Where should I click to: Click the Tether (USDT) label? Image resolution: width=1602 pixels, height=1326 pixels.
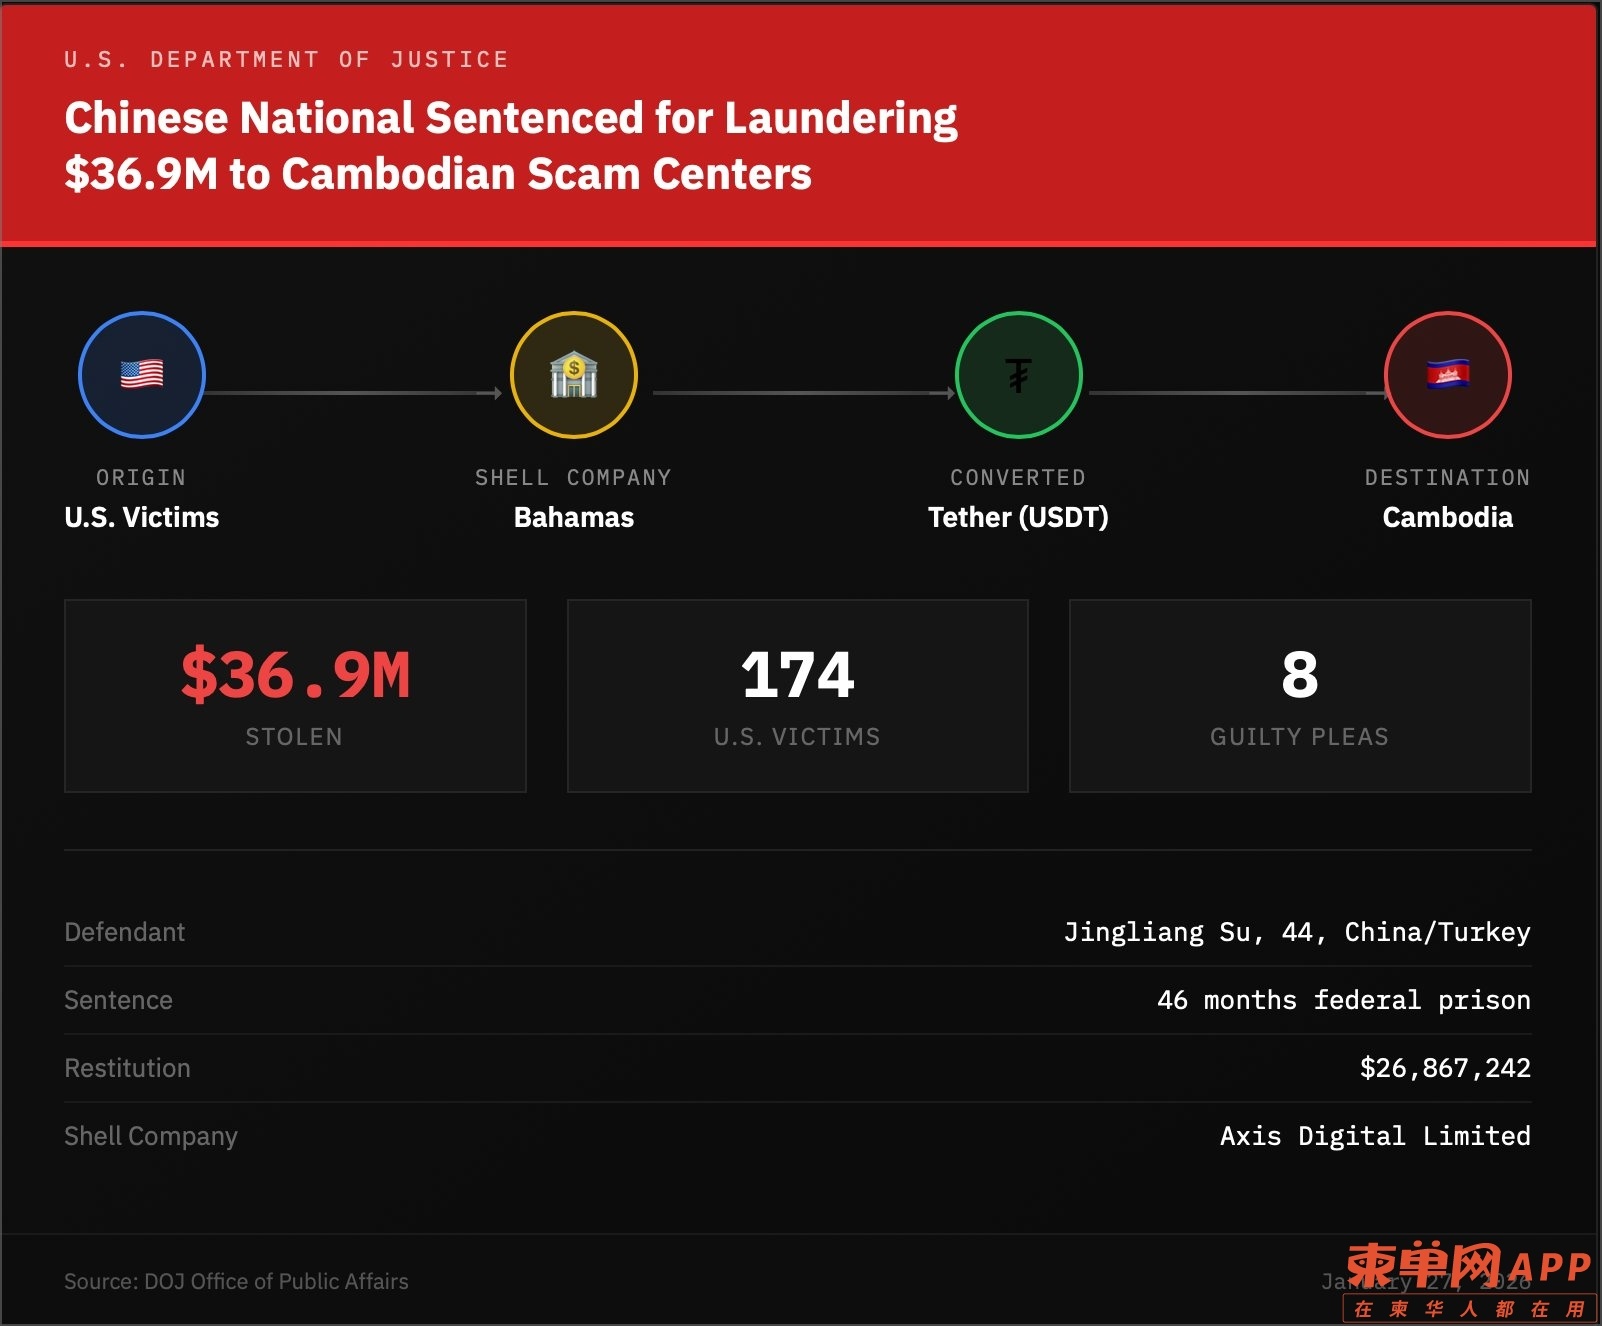(x=1018, y=517)
